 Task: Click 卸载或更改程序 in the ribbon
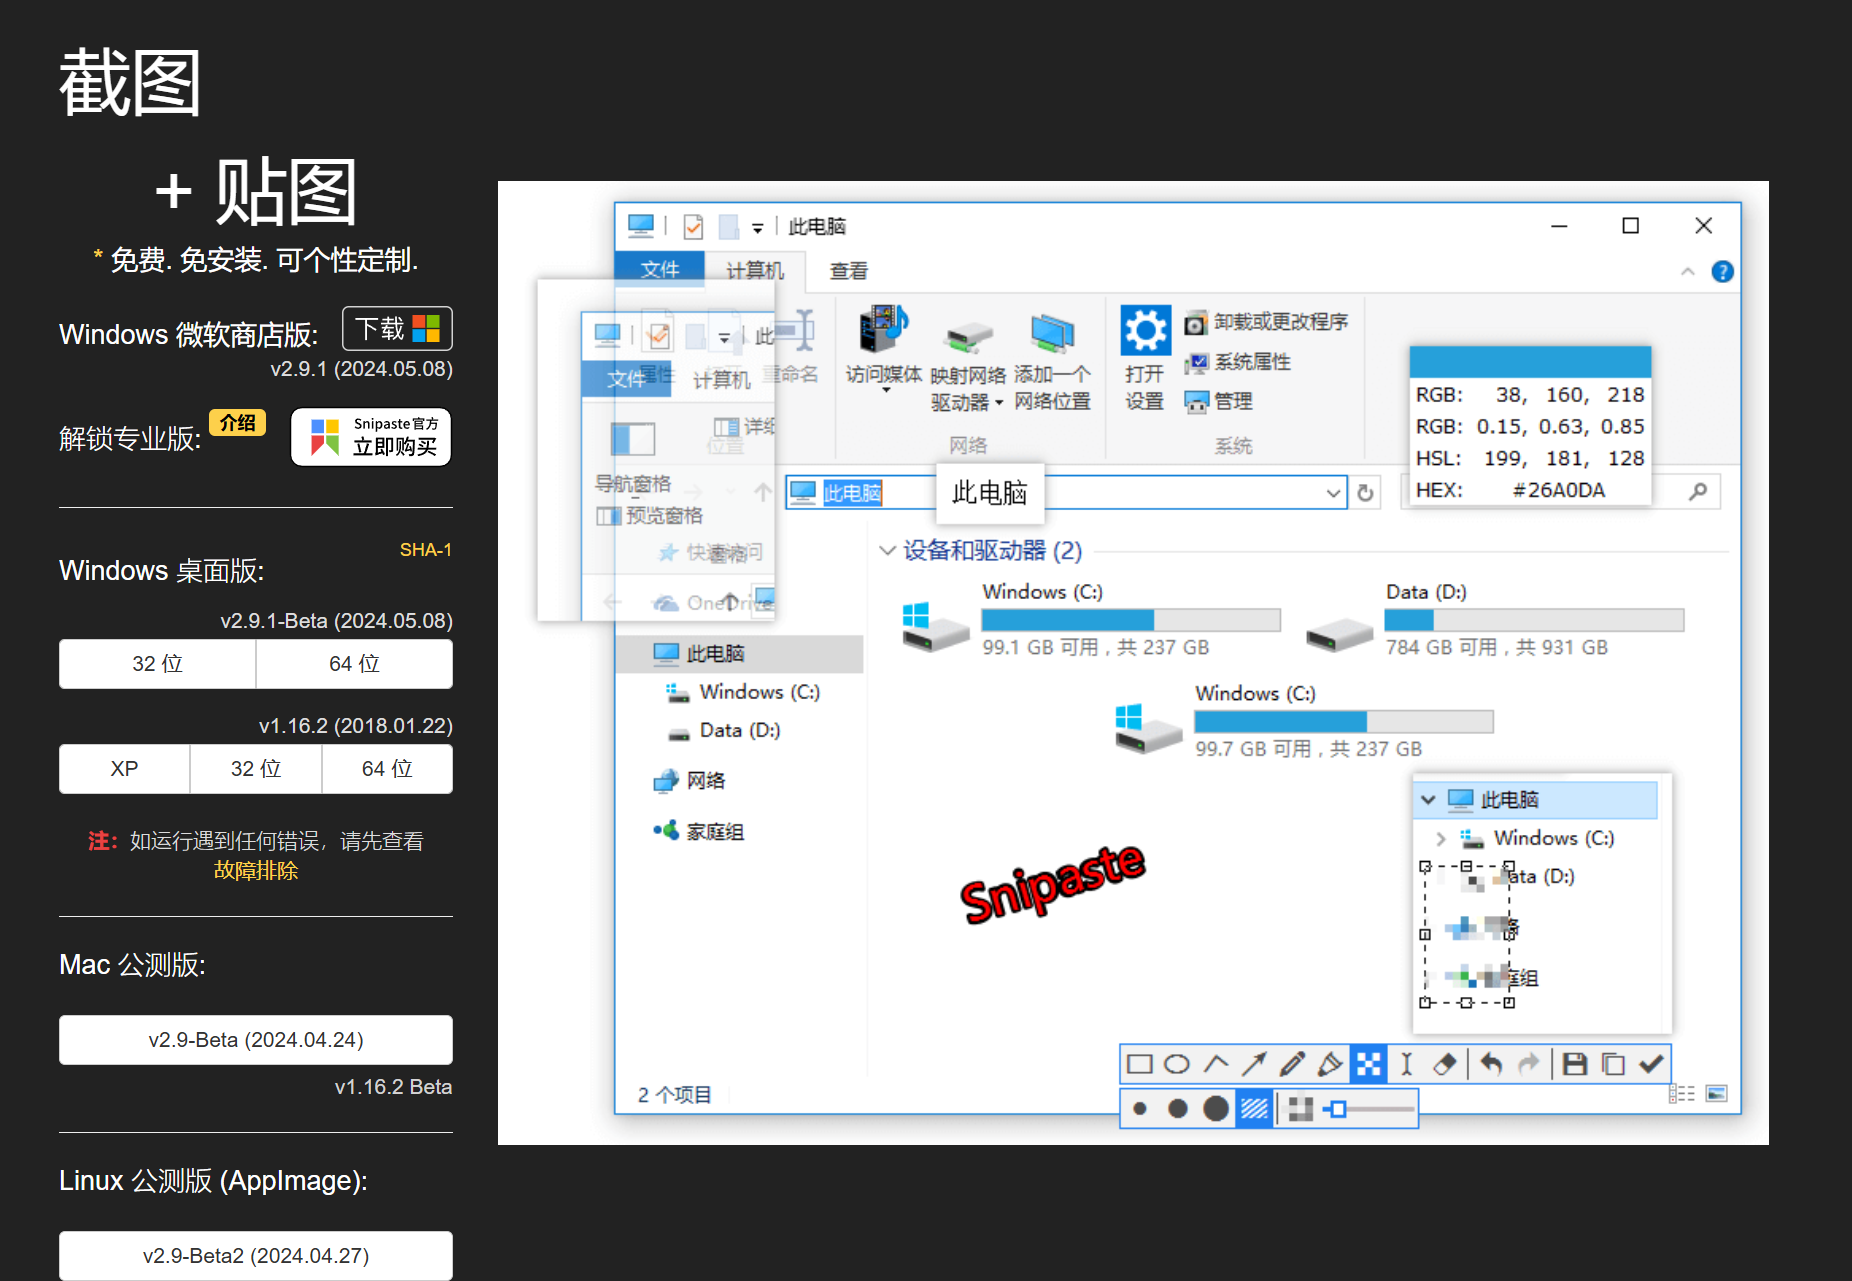1280,322
